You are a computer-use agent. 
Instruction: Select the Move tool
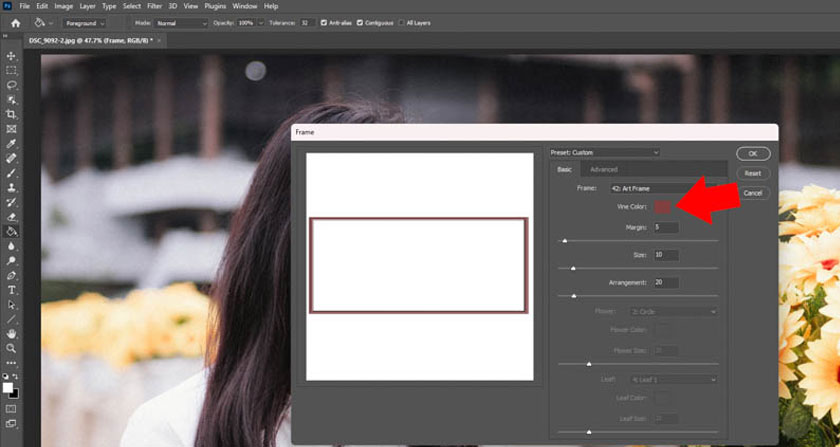coord(12,57)
